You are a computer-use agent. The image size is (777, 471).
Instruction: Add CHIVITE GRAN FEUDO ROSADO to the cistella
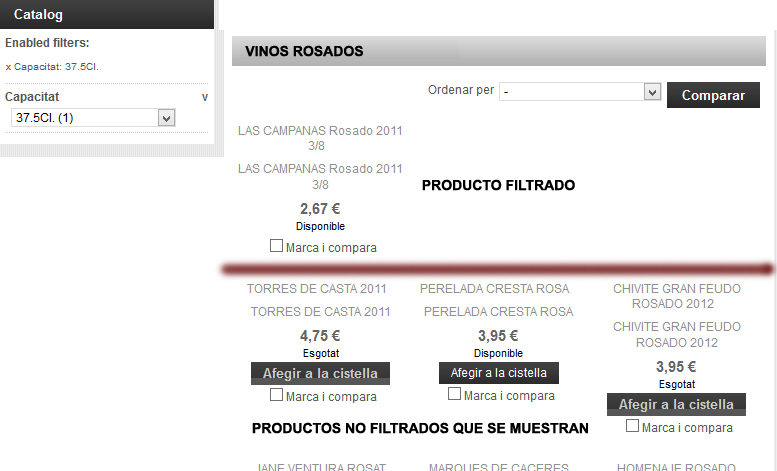[x=676, y=405]
